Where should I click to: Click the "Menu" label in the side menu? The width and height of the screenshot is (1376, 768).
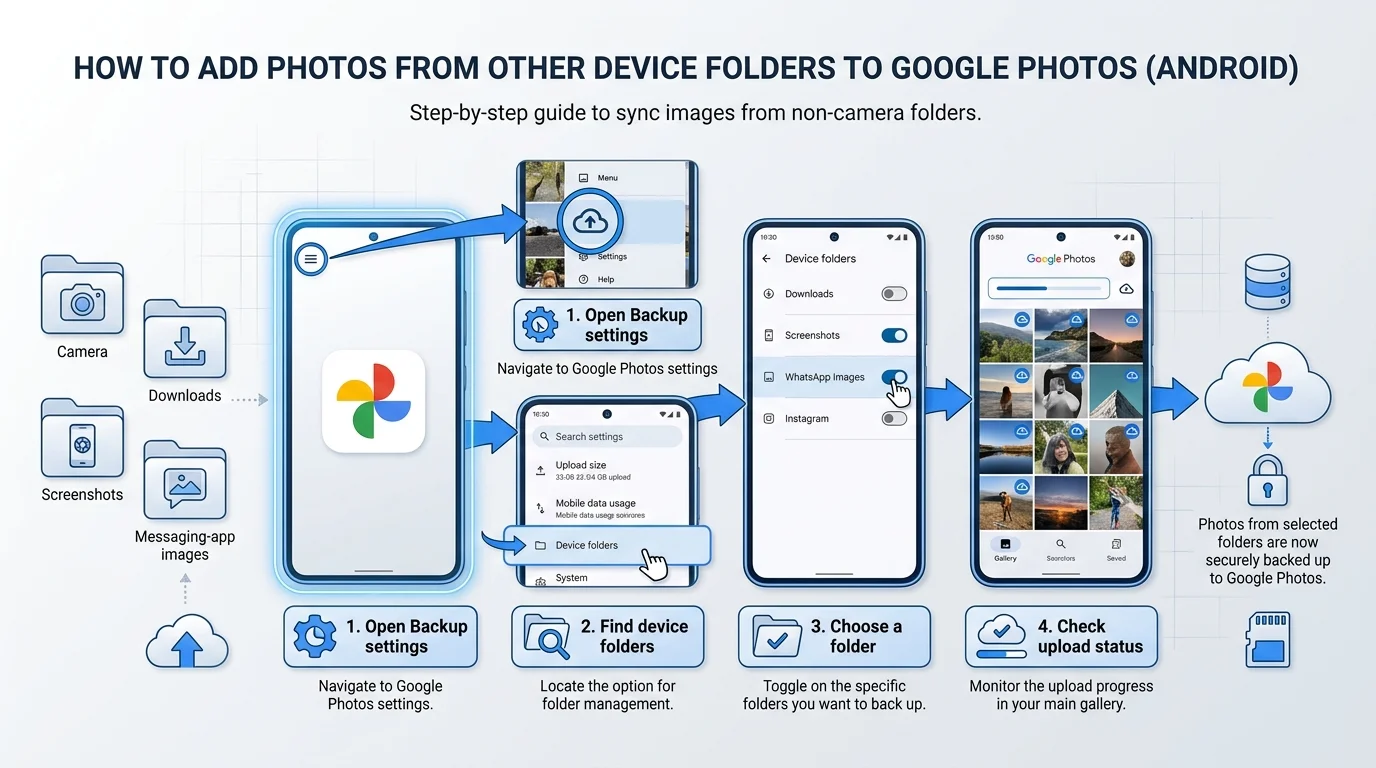pyautogui.click(x=608, y=178)
